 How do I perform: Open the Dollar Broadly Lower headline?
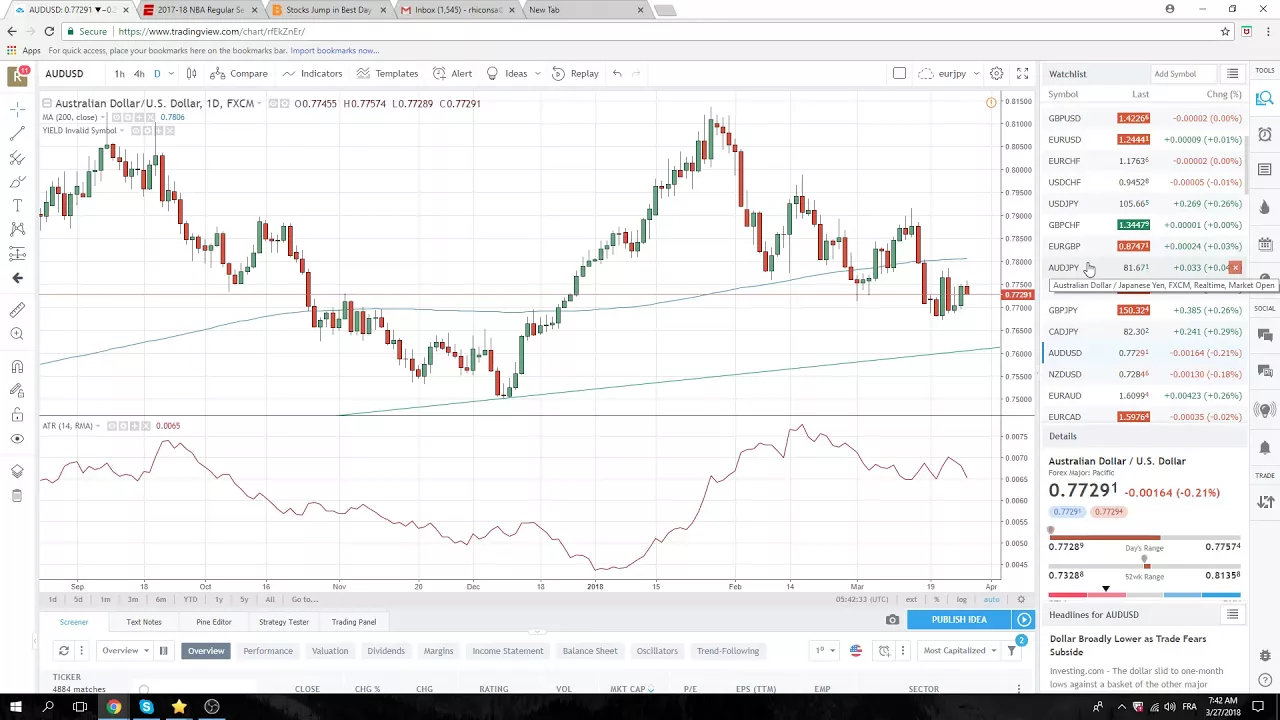tap(1128, 645)
